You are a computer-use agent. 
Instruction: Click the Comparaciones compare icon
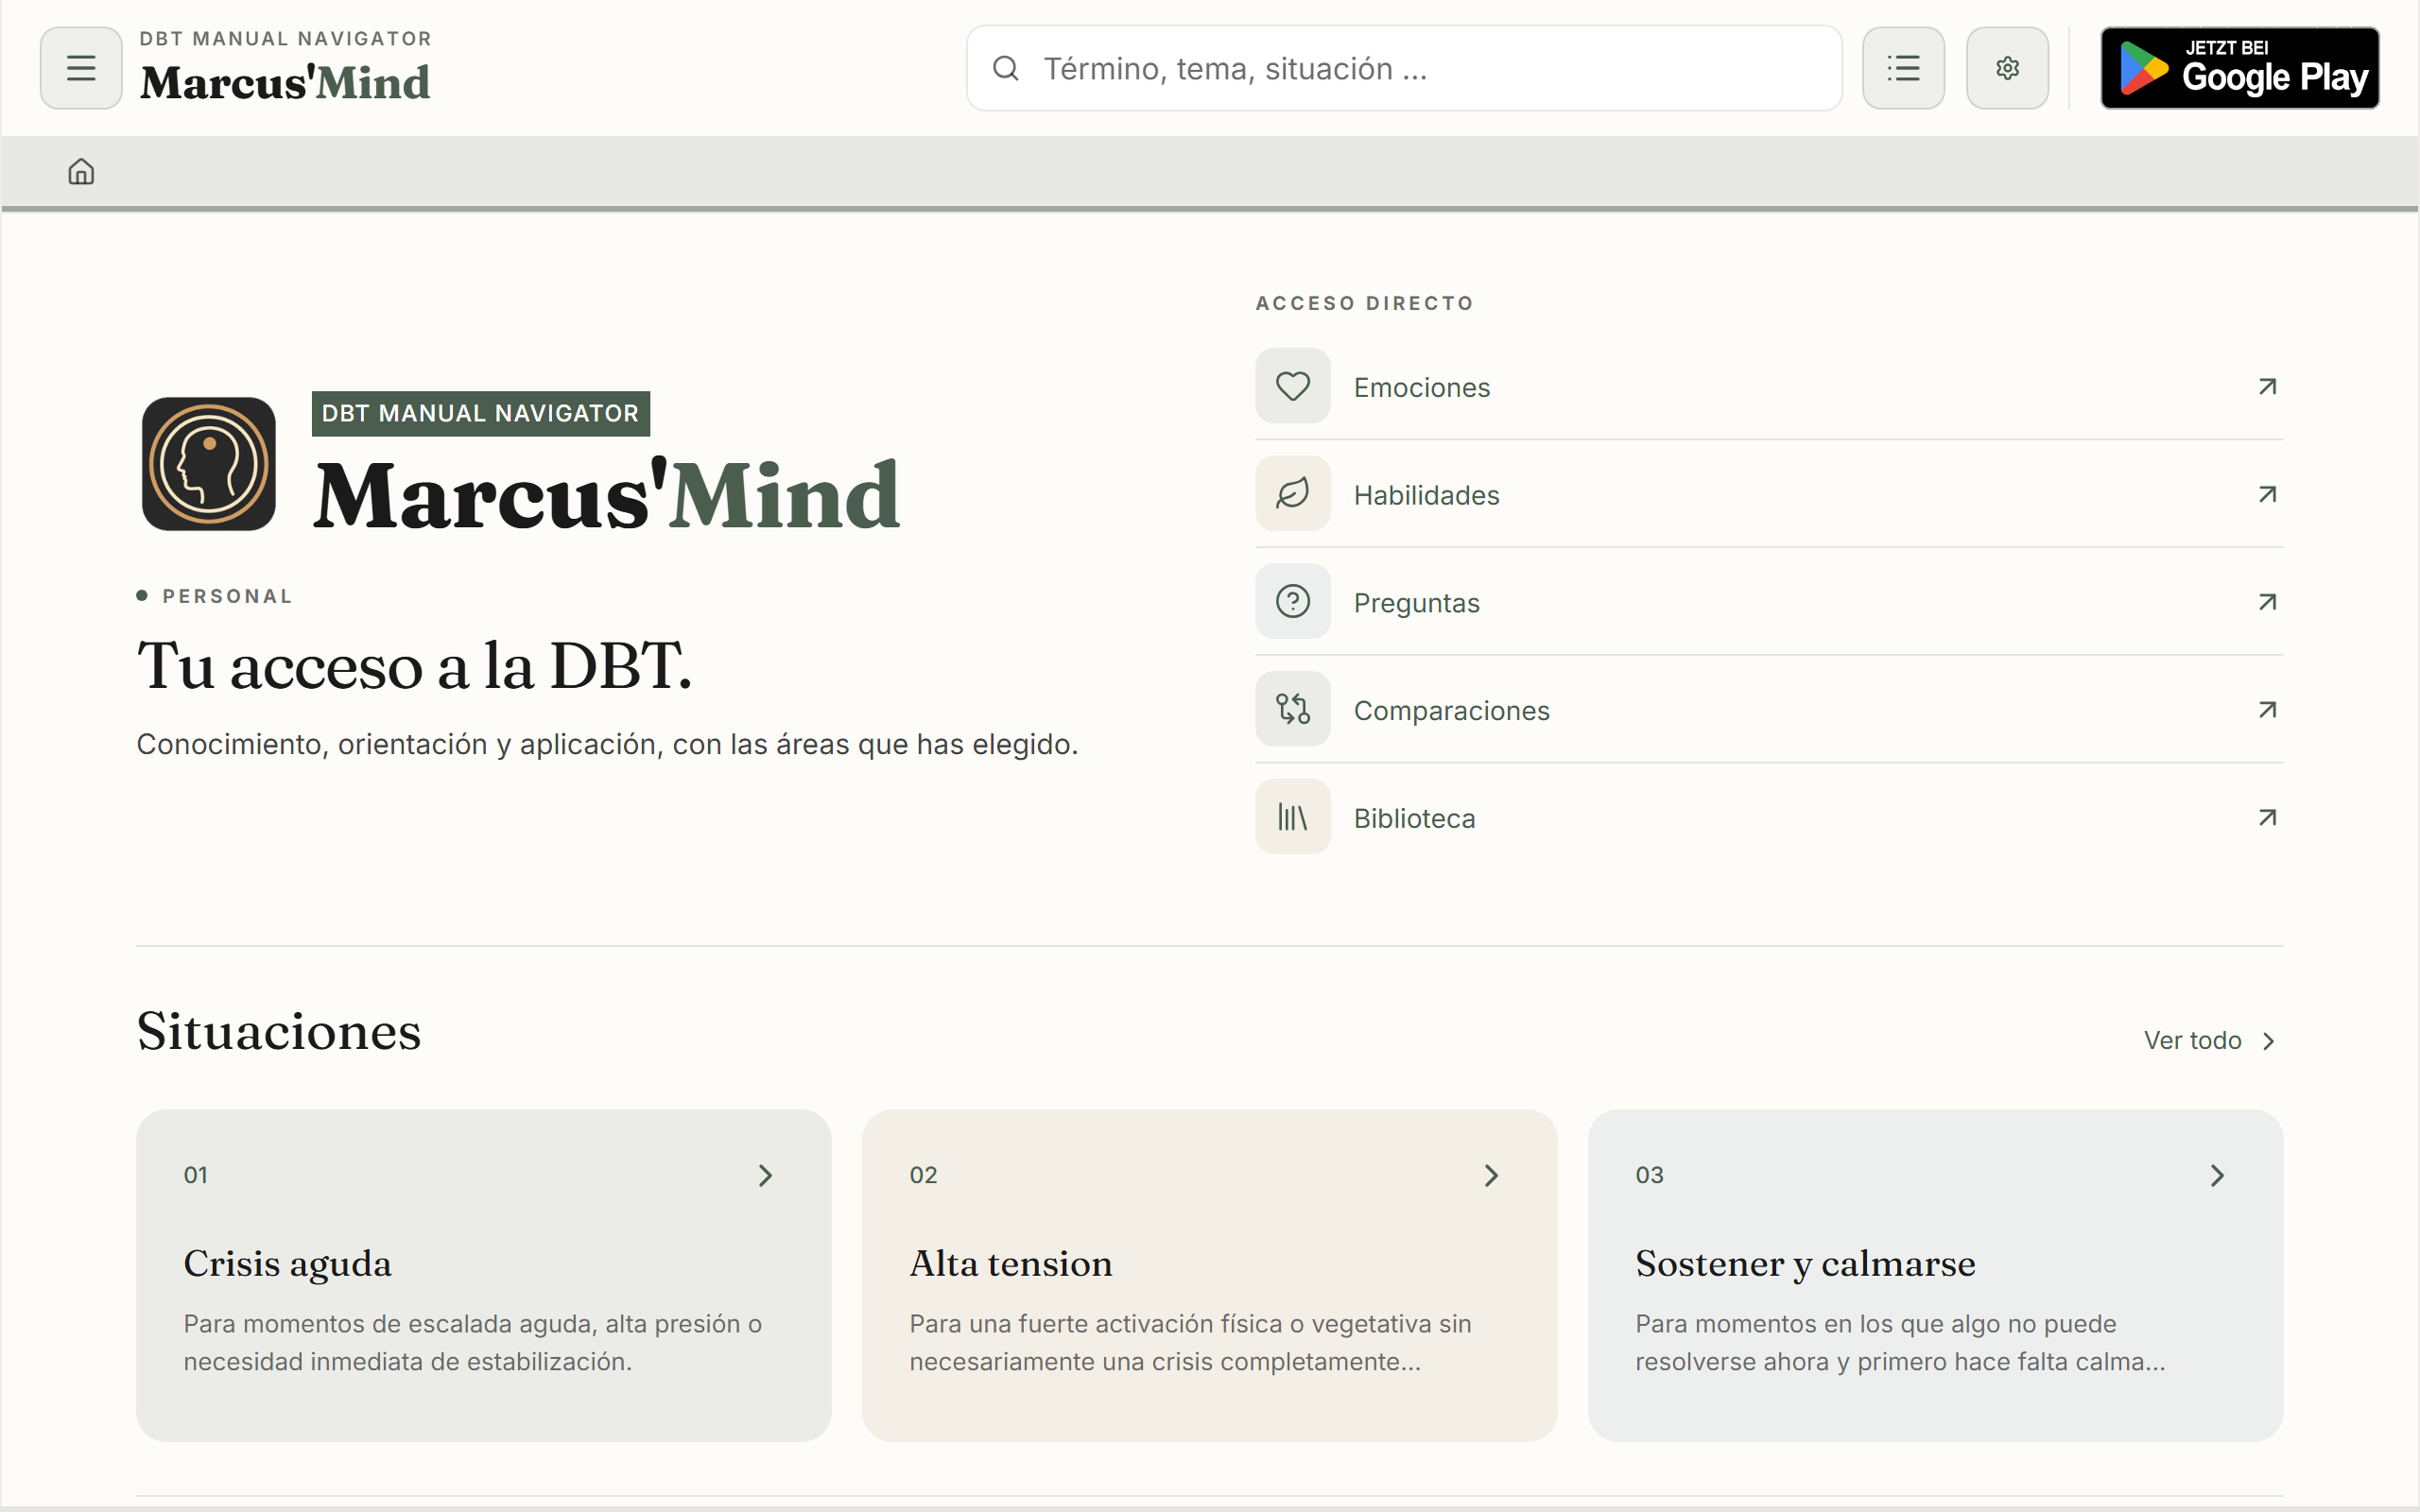(1293, 710)
